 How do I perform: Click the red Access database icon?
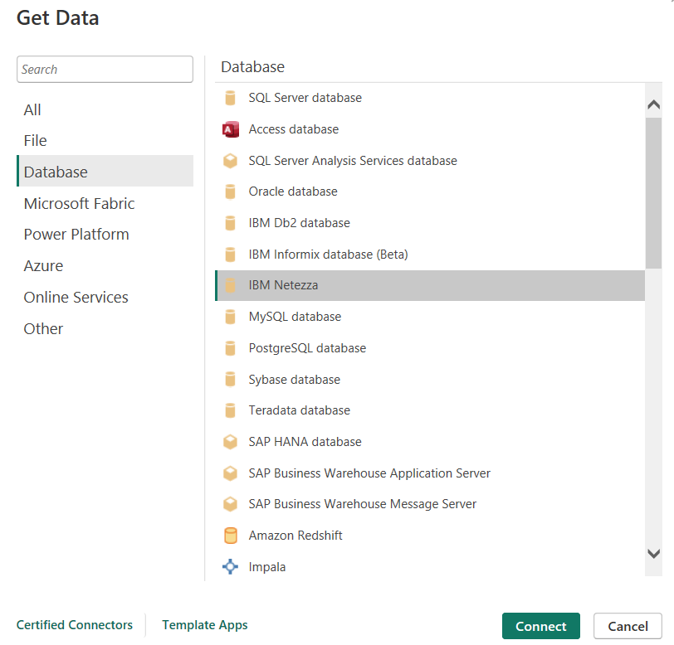pyautogui.click(x=230, y=129)
